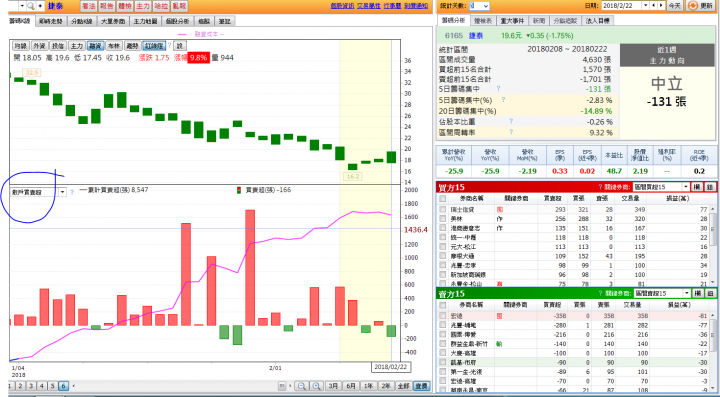Click the zoom-out magnifier under the chart
This screenshot has width=720, height=397.
[x=301, y=386]
